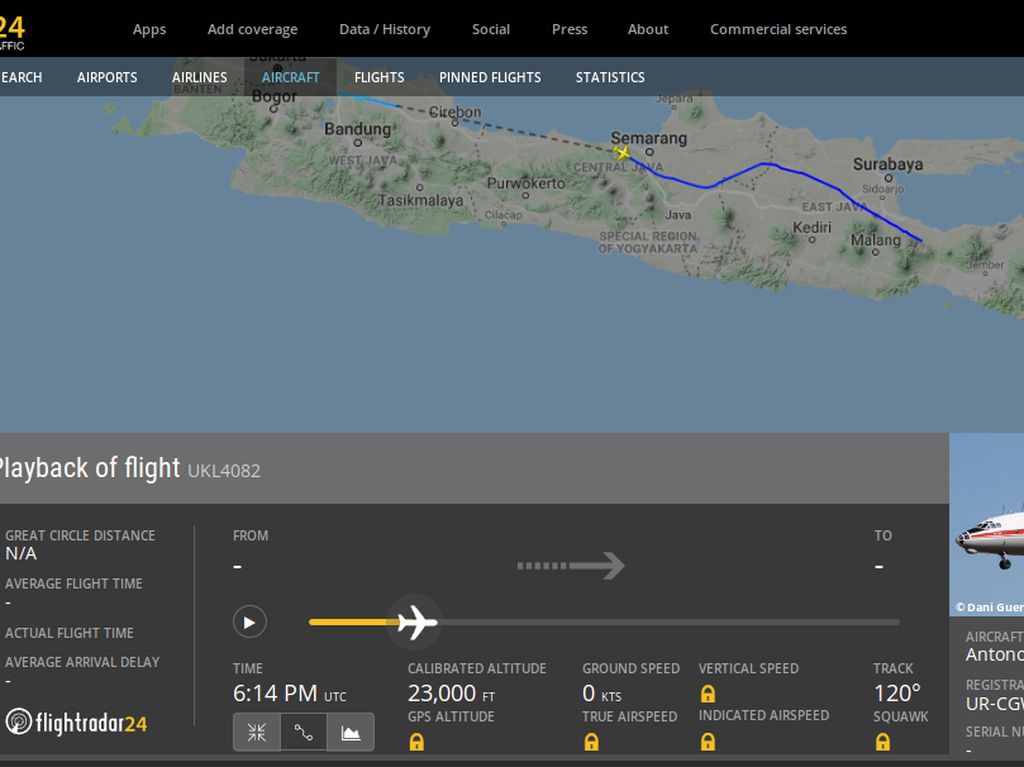
Task: Toggle the fit-to-view collapse arrows icon
Action: coord(257,732)
